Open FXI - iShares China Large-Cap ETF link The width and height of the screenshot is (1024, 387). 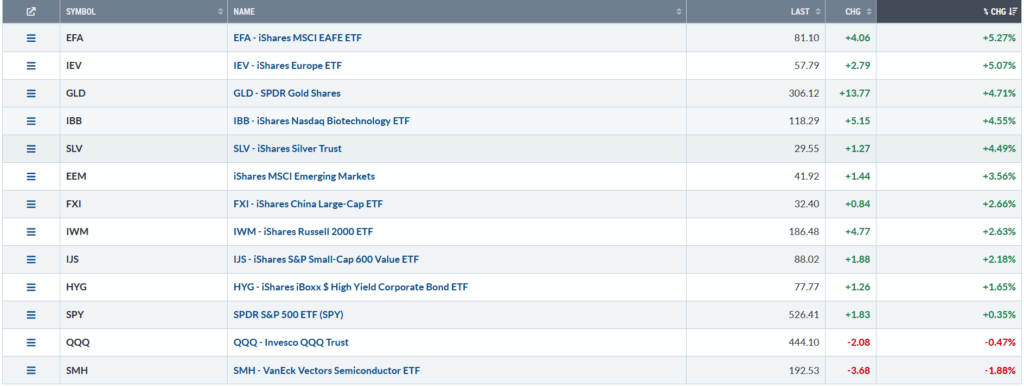click(x=308, y=204)
